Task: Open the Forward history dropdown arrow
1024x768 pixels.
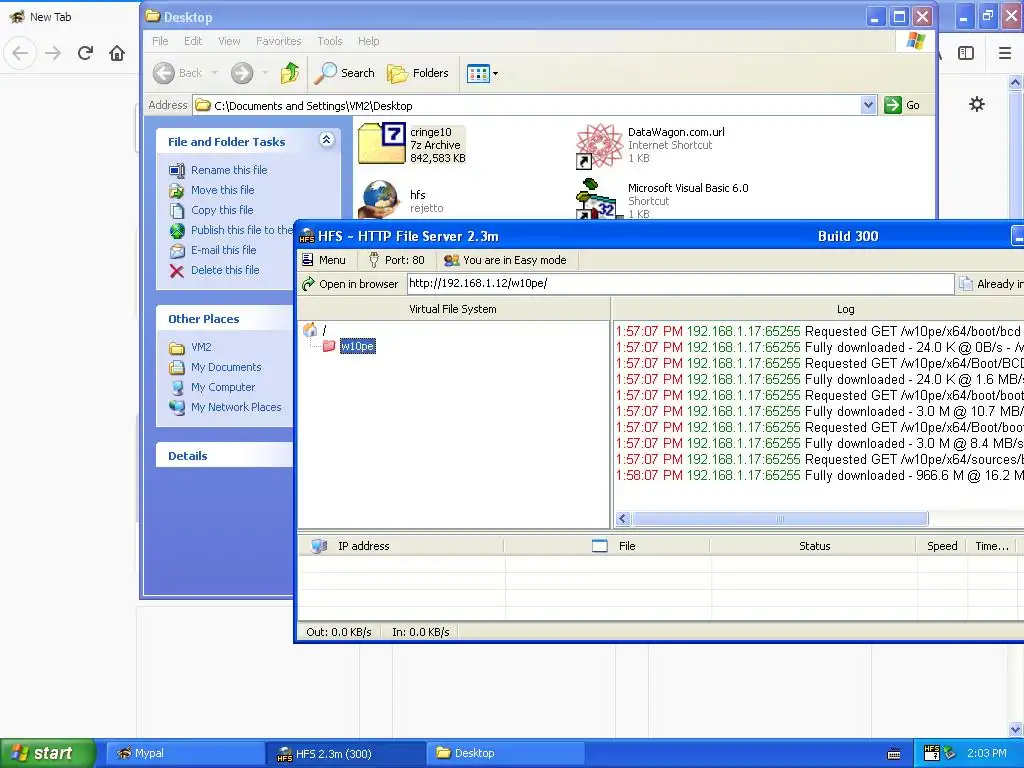Action: [264, 73]
